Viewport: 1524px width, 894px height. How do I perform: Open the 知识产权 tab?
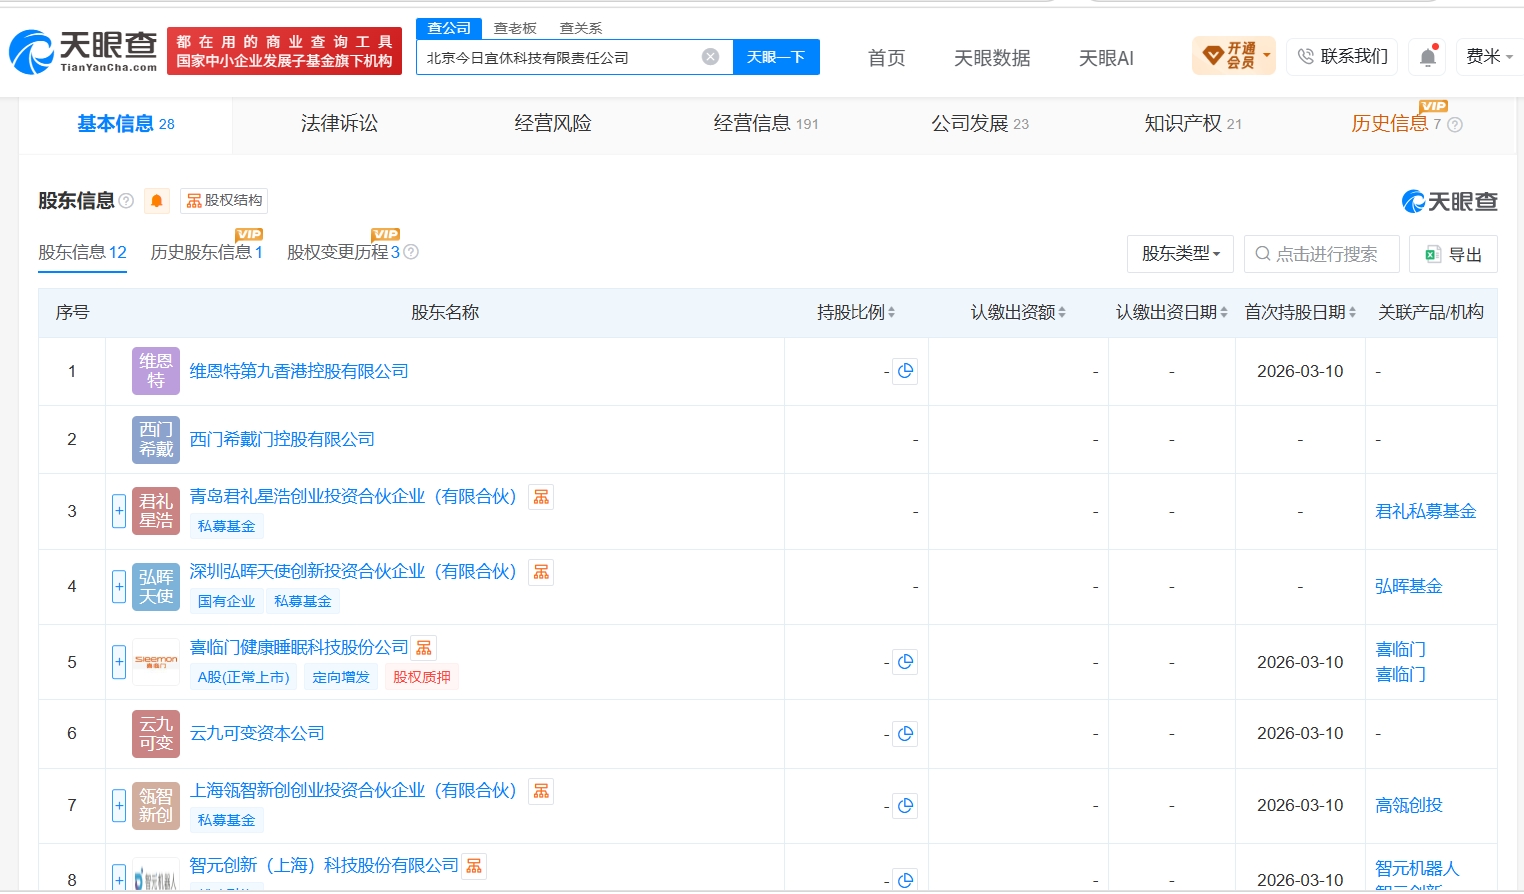click(x=1193, y=124)
